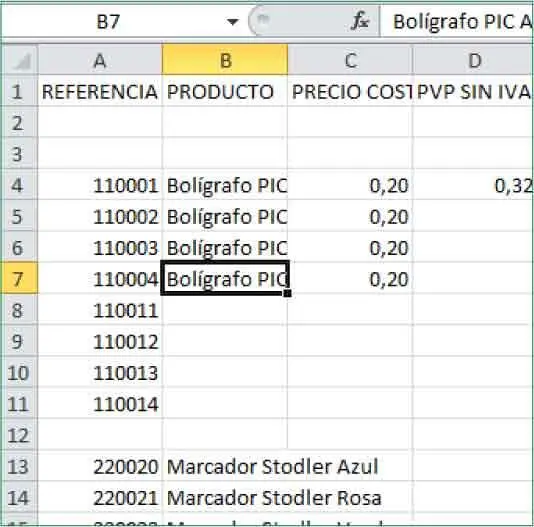This screenshot has width=534, height=527.
Task: Click the Marcador Stodler Azul cell
Action: (x=273, y=466)
